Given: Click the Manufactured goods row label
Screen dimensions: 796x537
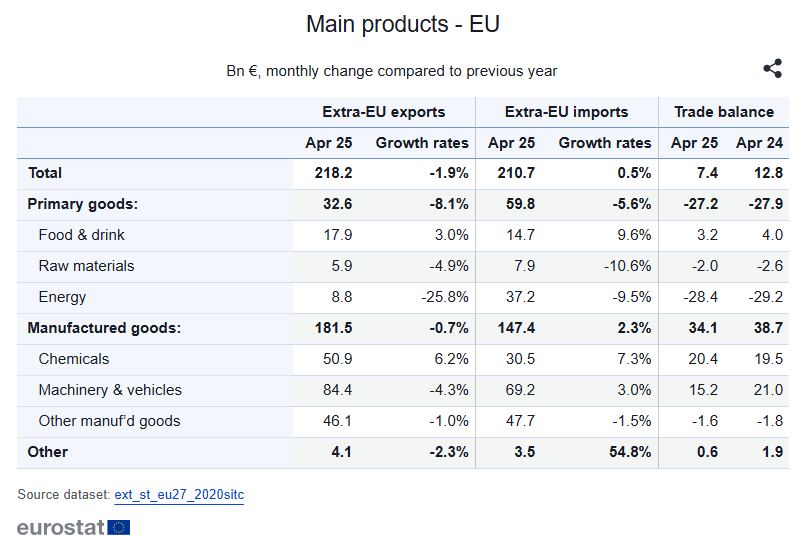Looking at the screenshot, I should coord(104,328).
